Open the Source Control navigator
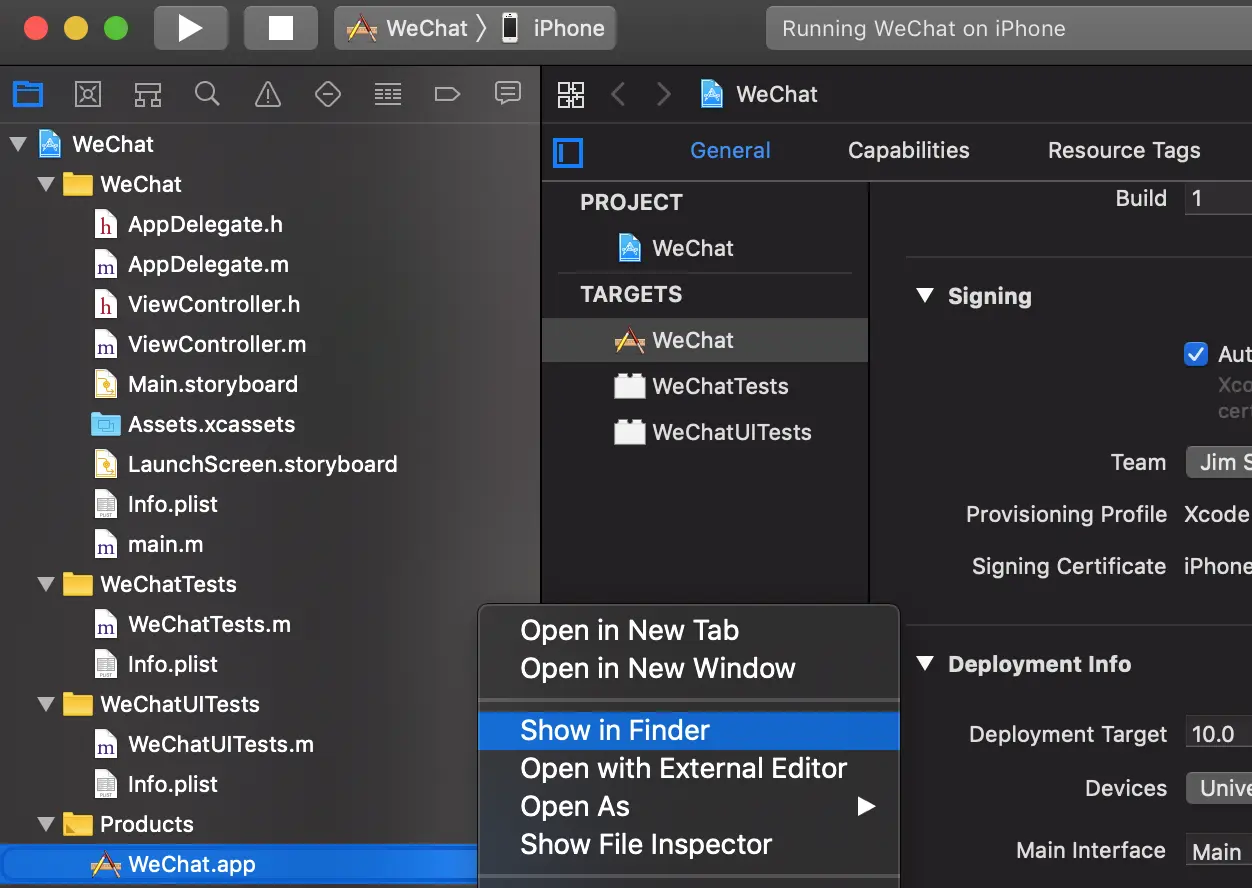The image size is (1252, 888). (x=88, y=94)
